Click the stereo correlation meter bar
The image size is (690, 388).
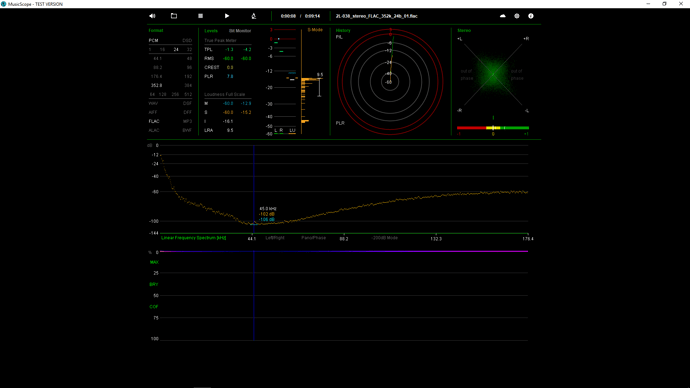[x=493, y=128]
